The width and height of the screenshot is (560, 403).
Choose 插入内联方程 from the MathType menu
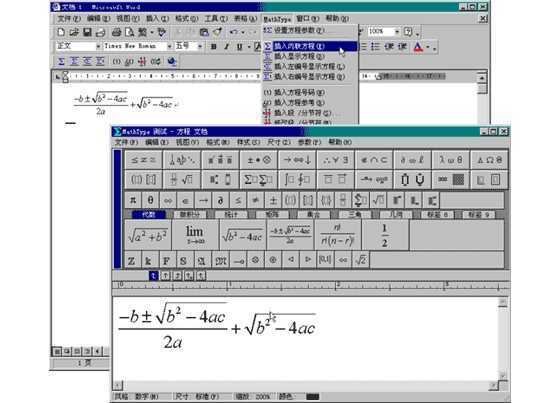pos(310,46)
